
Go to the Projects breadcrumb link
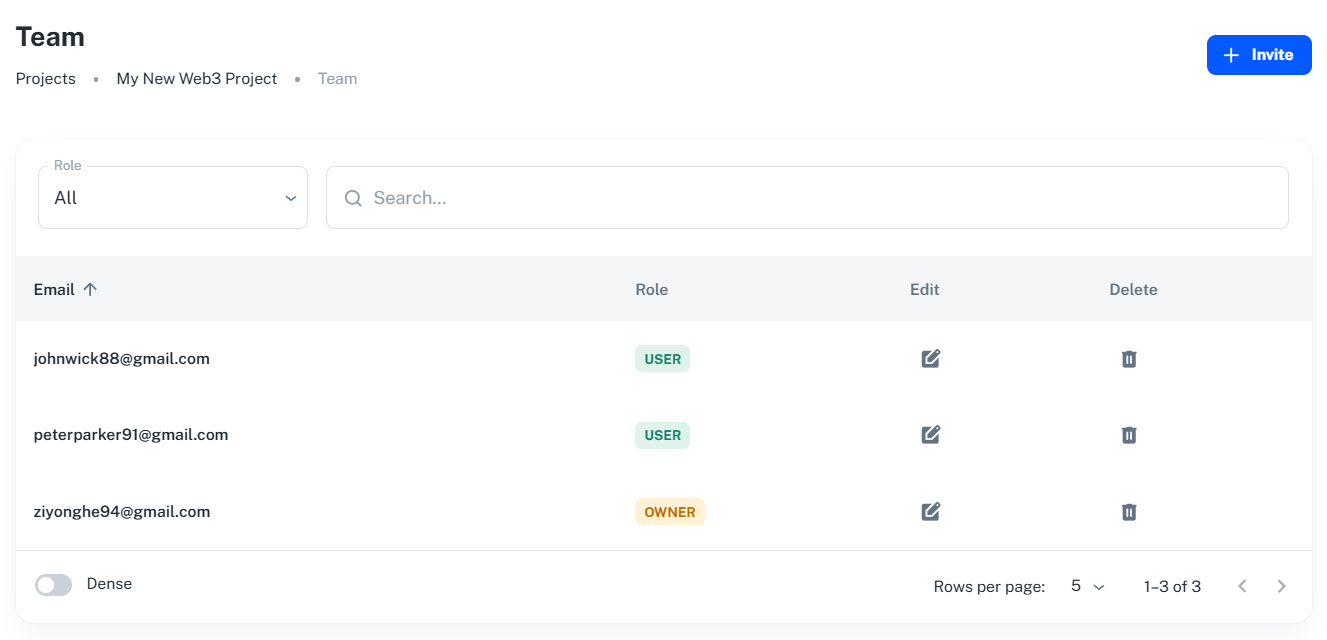tap(46, 78)
